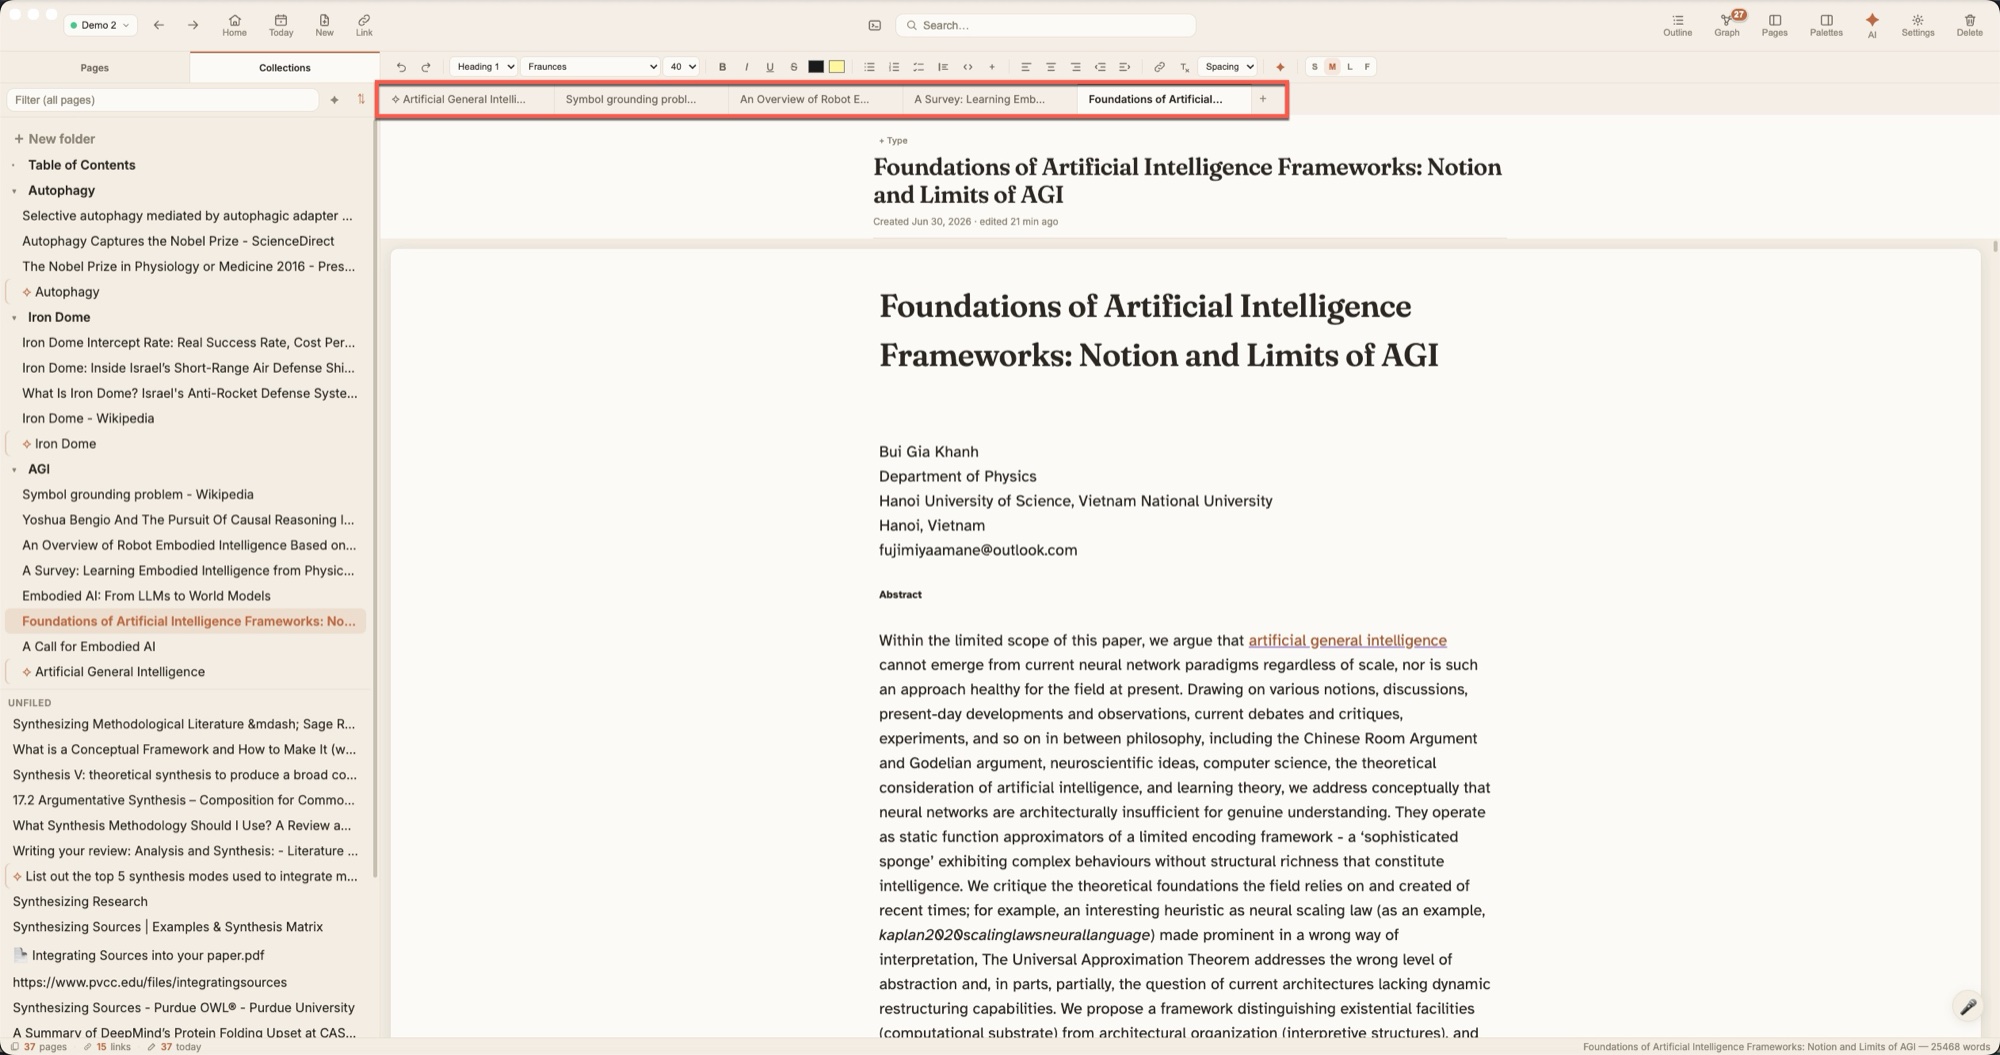
Task: Insert a numbered list
Action: pos(894,67)
